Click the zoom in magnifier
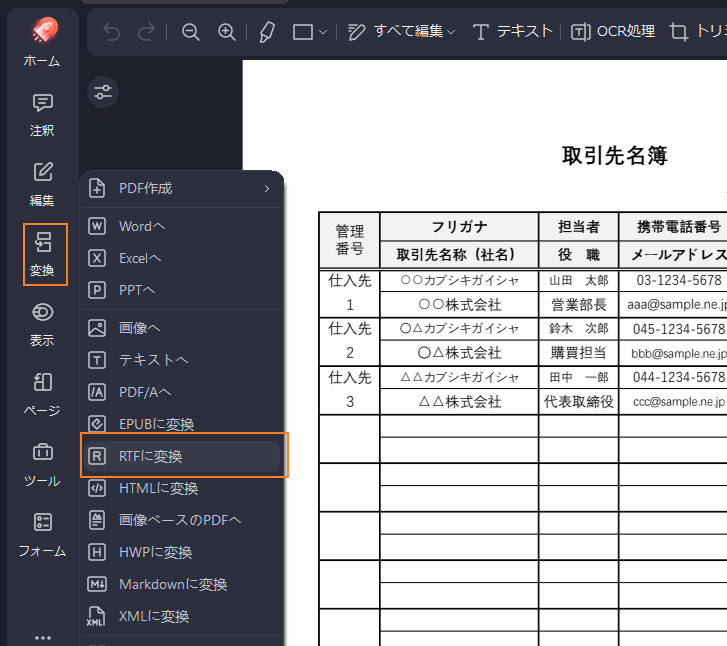The width and height of the screenshot is (727, 646). coord(227,32)
